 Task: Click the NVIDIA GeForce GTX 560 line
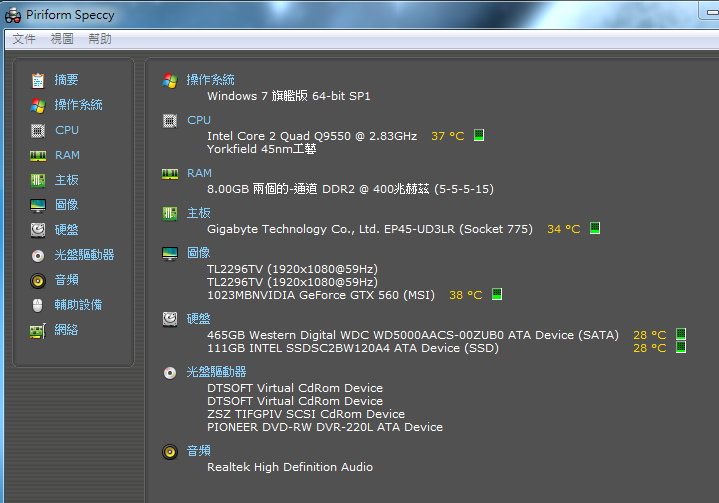click(x=321, y=295)
